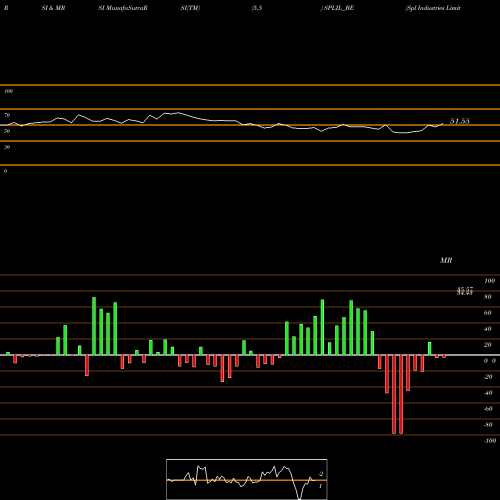Select the 'SI(TM)' header text
Viewport: 500px width, 500px height.
(190, 8)
